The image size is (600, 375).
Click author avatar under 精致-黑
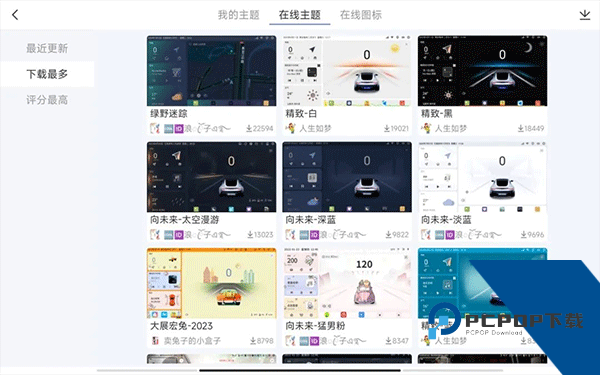[426, 129]
